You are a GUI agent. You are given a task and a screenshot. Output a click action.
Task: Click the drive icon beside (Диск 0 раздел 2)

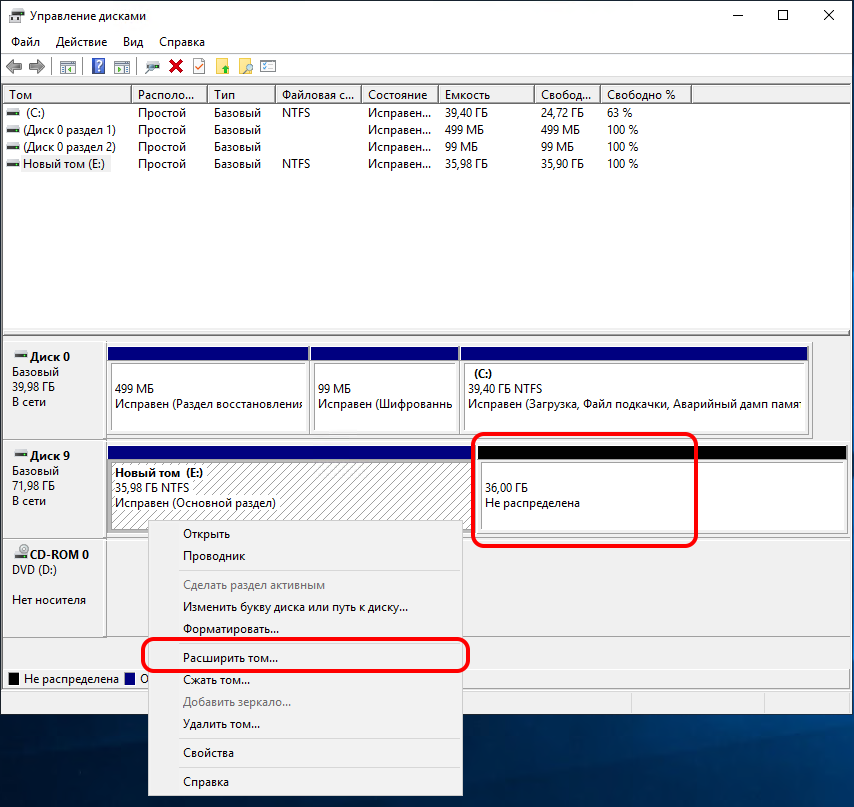point(13,146)
